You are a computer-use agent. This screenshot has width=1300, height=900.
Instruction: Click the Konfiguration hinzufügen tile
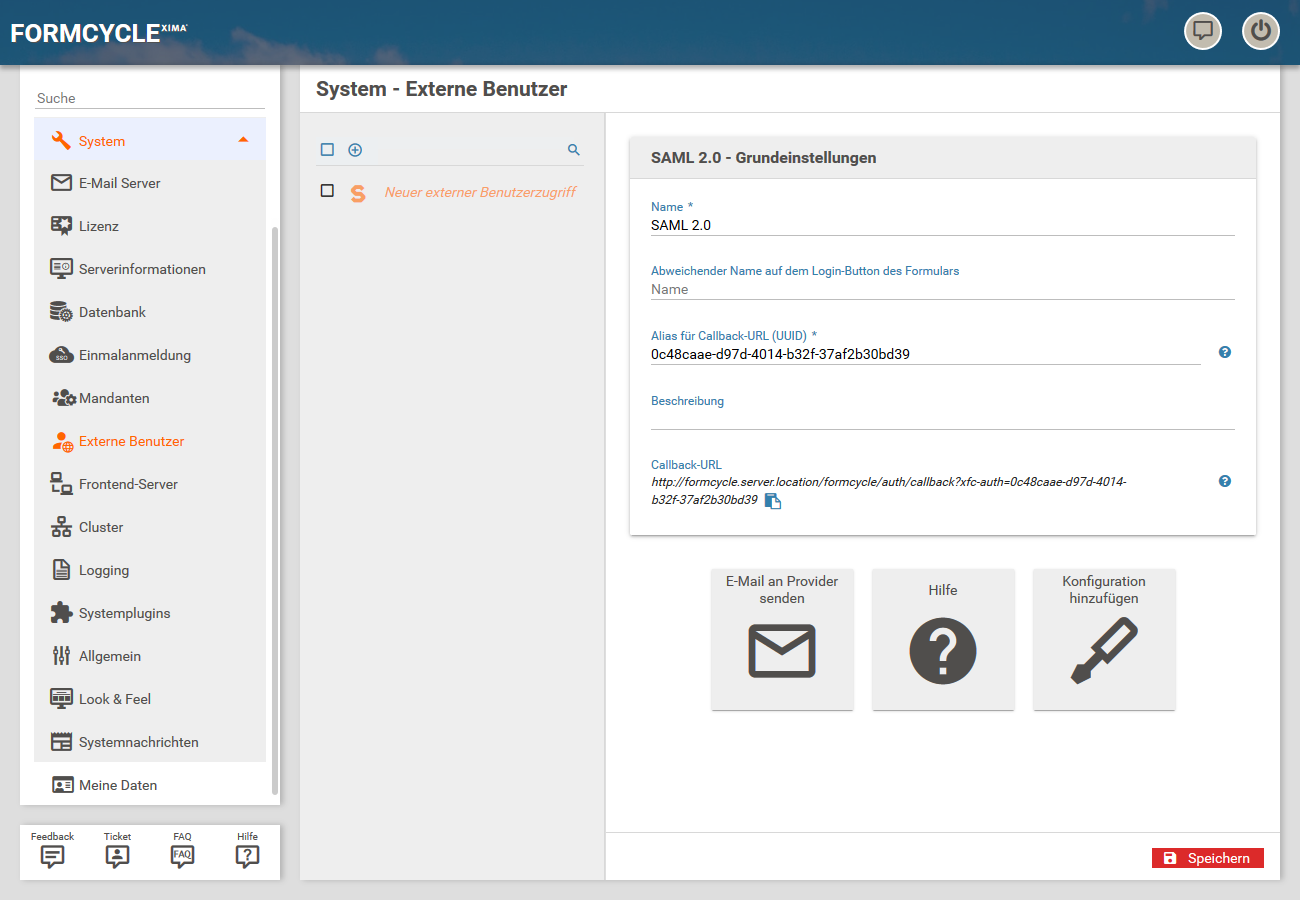[1104, 640]
